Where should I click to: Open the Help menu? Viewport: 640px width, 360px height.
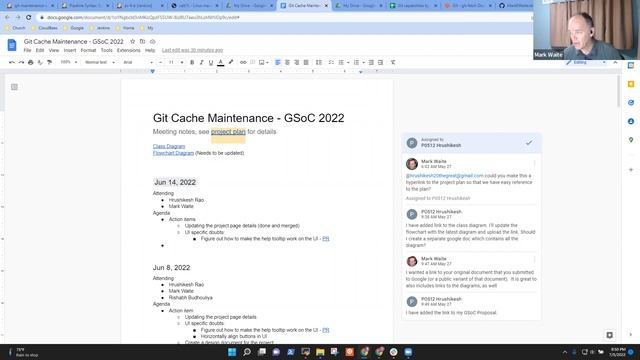(x=150, y=50)
